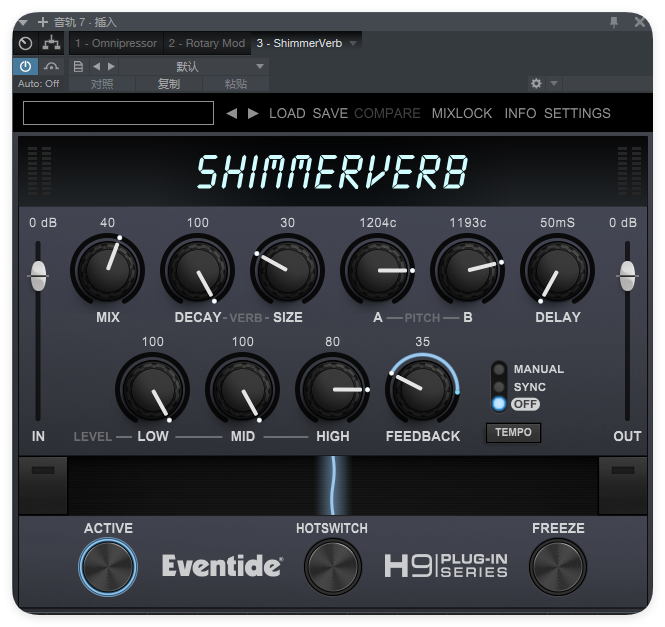Click the ribbon strip glowing marker

333,486
